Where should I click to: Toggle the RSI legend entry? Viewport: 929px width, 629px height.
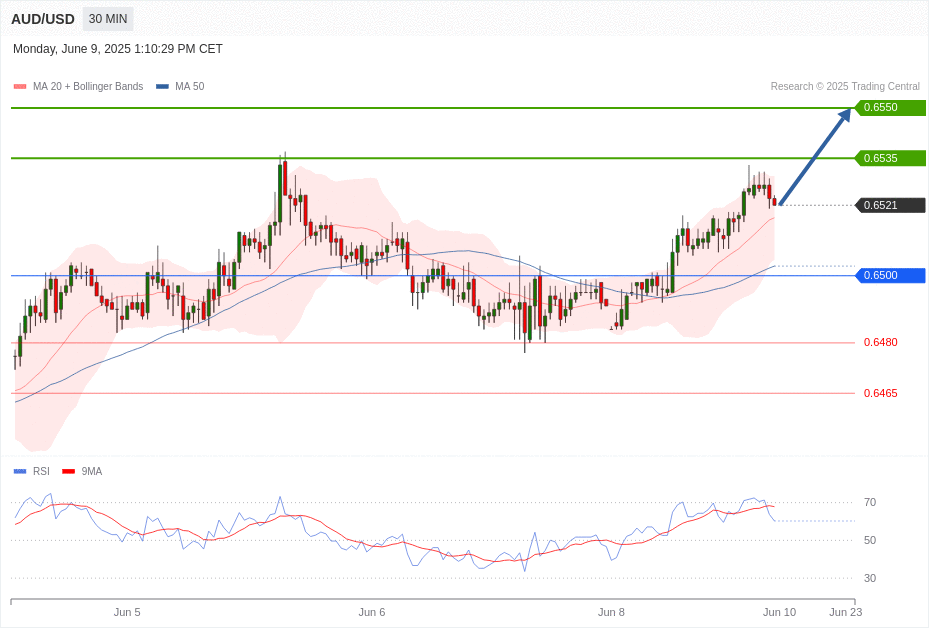31,471
